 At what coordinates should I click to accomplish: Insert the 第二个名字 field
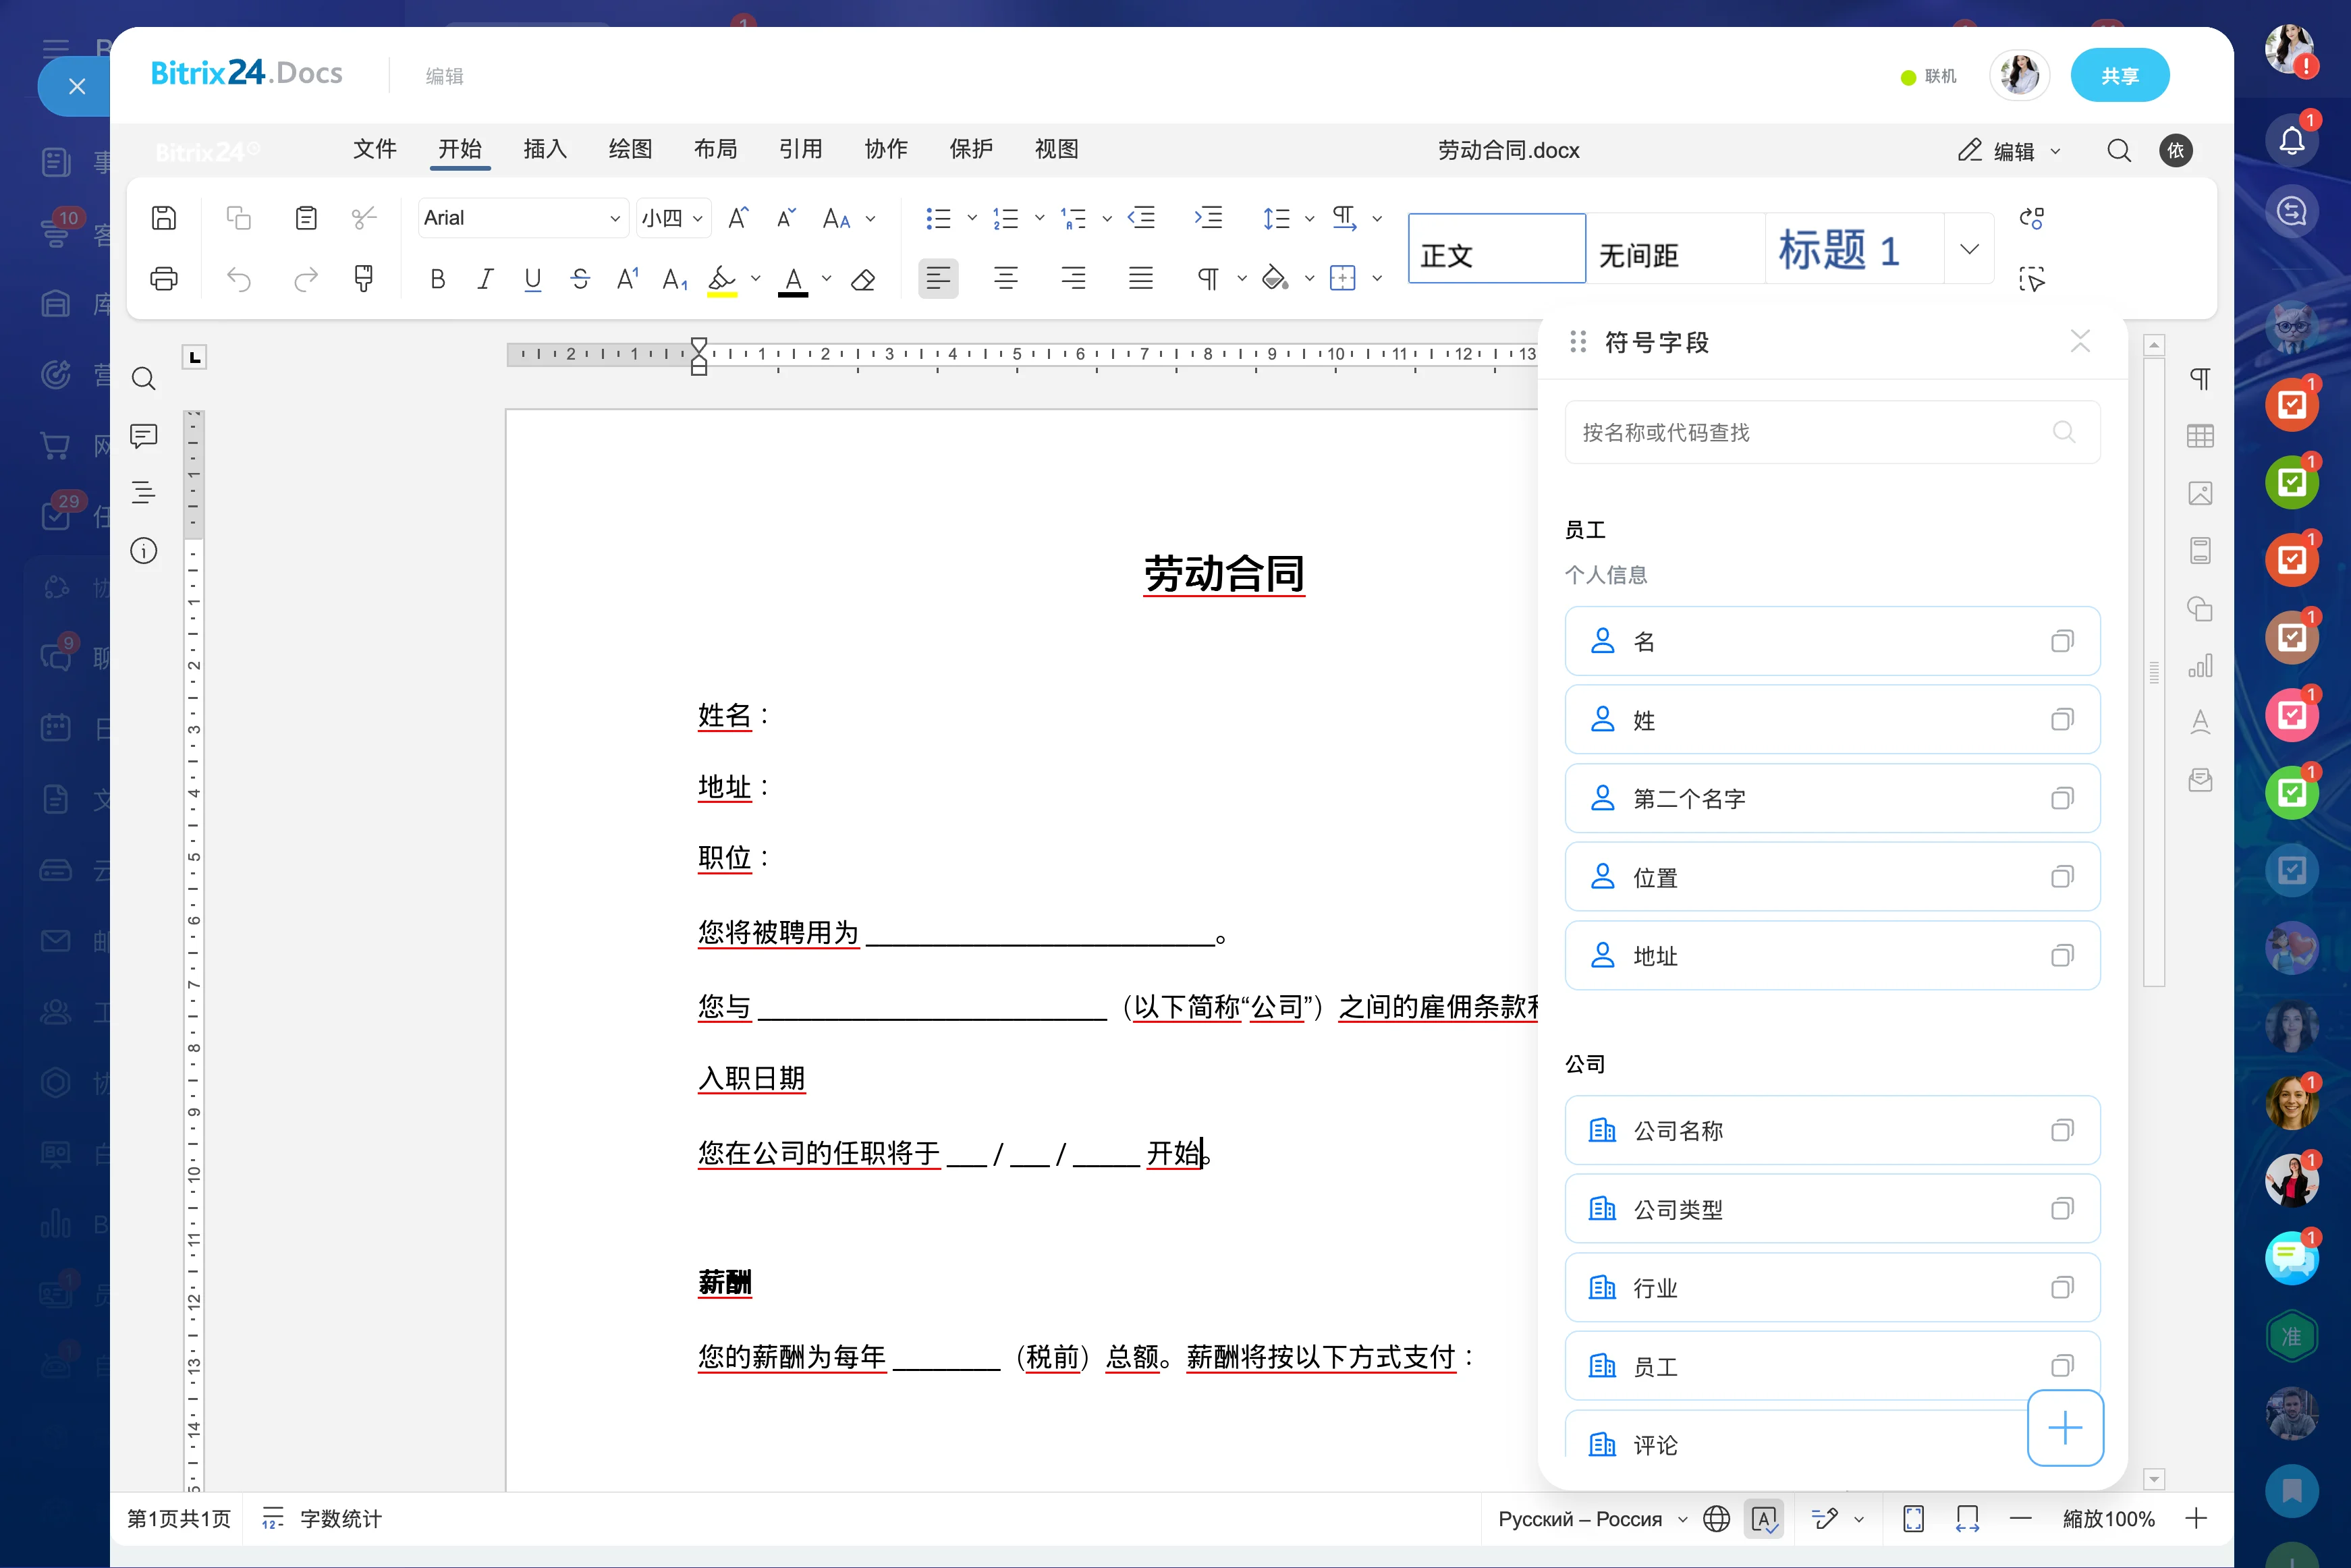[x=1832, y=798]
